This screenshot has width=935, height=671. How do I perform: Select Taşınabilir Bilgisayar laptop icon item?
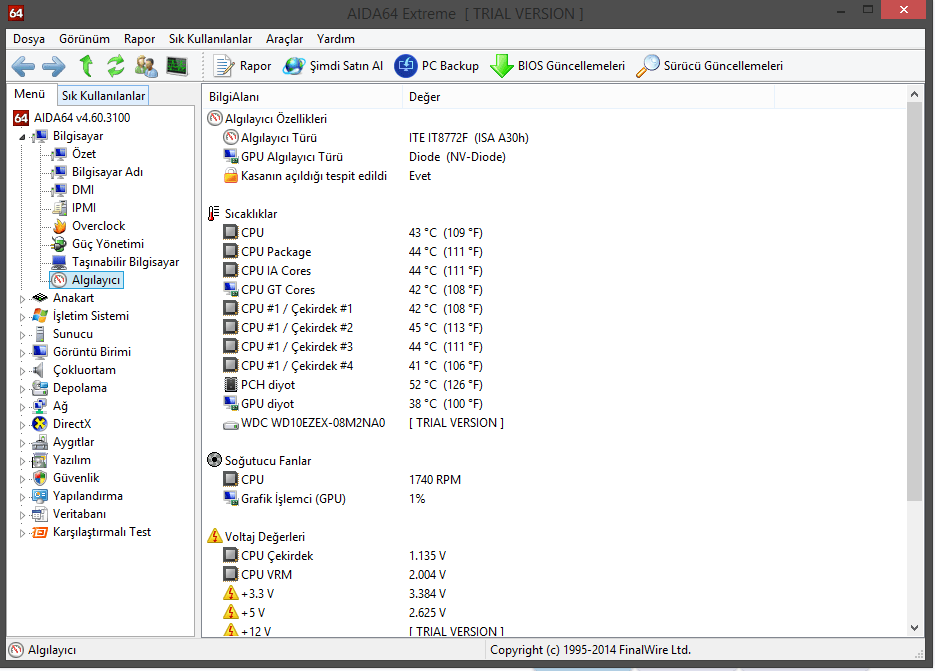59,262
